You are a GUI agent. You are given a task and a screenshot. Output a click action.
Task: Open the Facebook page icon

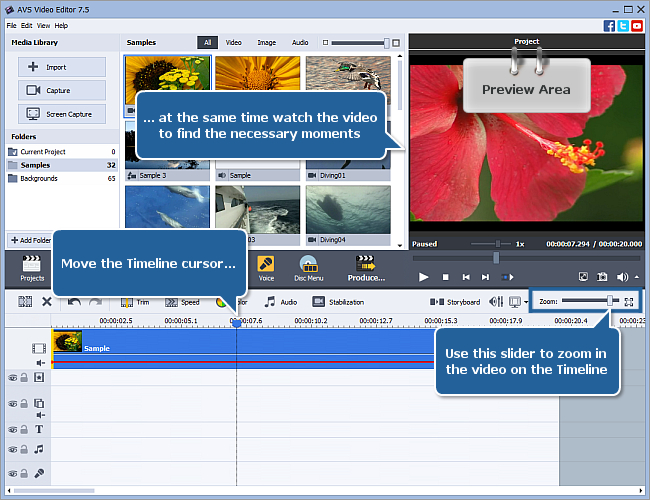tap(609, 26)
